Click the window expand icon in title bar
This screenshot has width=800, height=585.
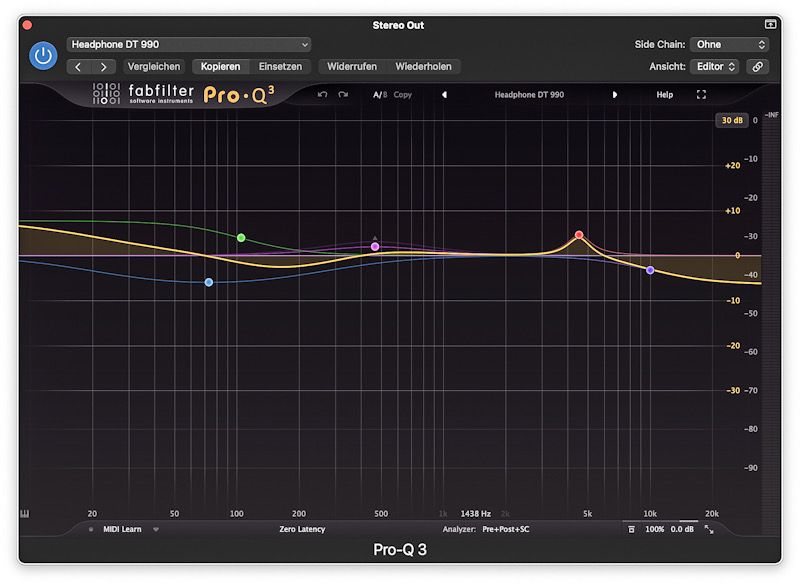click(x=770, y=24)
